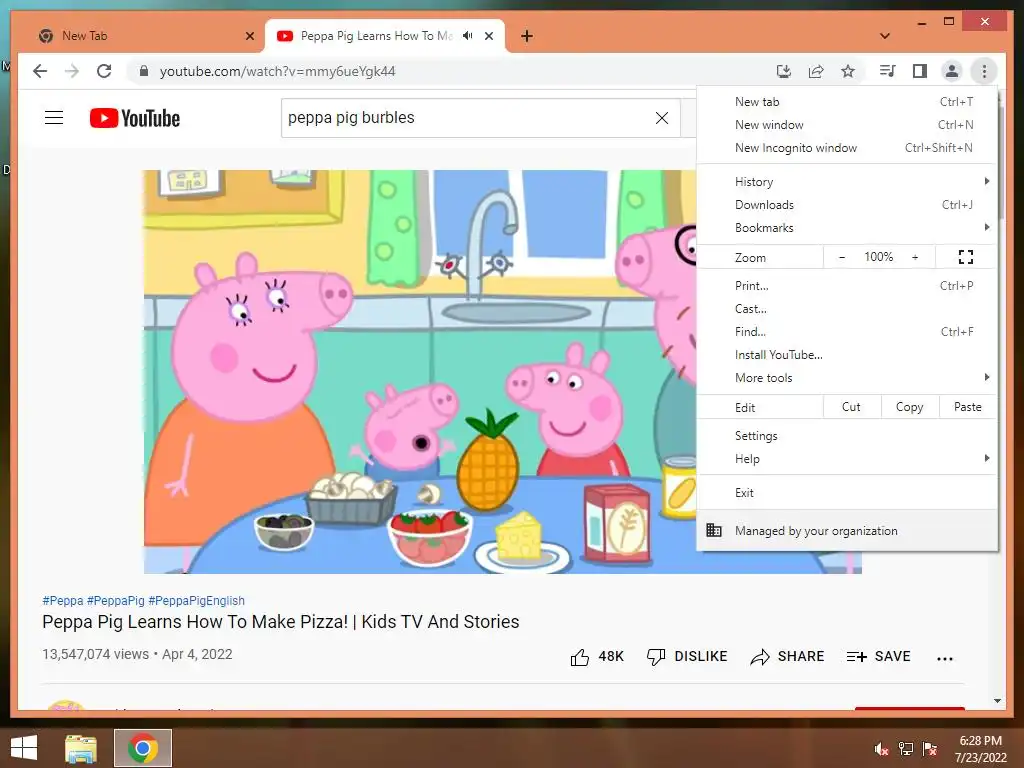Expand the More tools submenu

click(847, 377)
